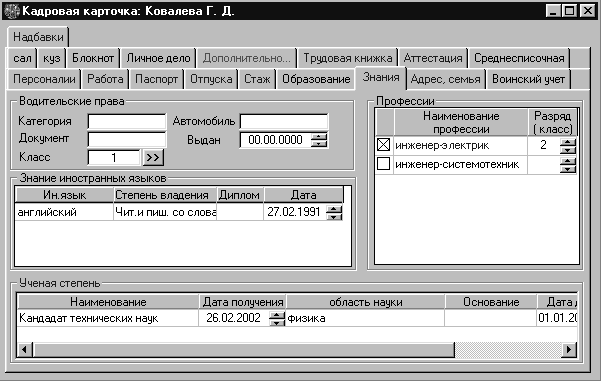Switch to the Воинский учет tab
Screen dimensions: 601x381
tap(528, 79)
